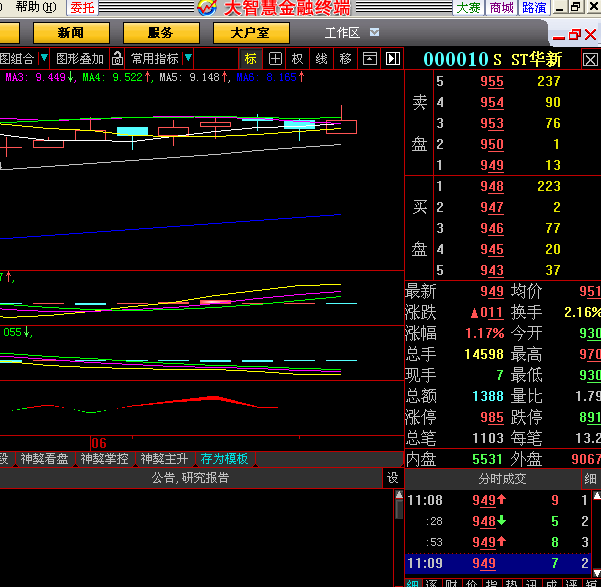Select the 评 comment bottom tab
This screenshot has height=587, width=601.
click(571, 583)
